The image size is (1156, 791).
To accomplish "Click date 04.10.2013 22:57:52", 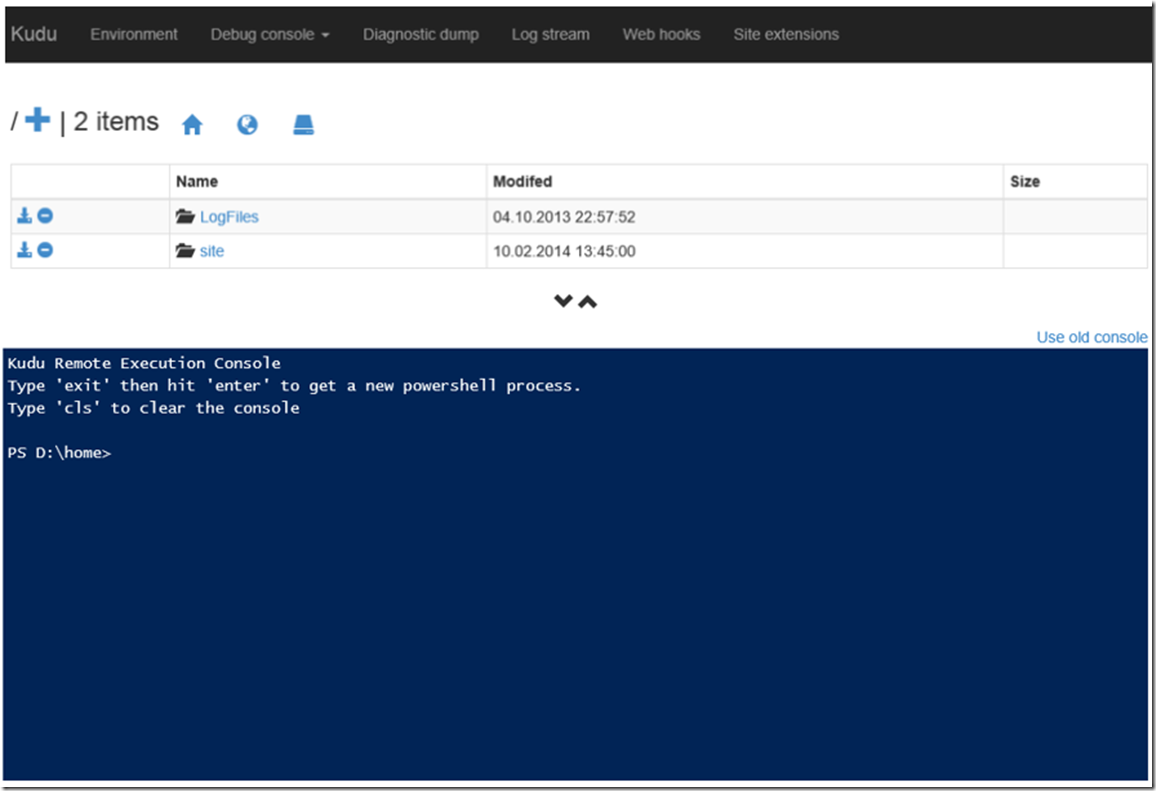I will pyautogui.click(x=564, y=217).
